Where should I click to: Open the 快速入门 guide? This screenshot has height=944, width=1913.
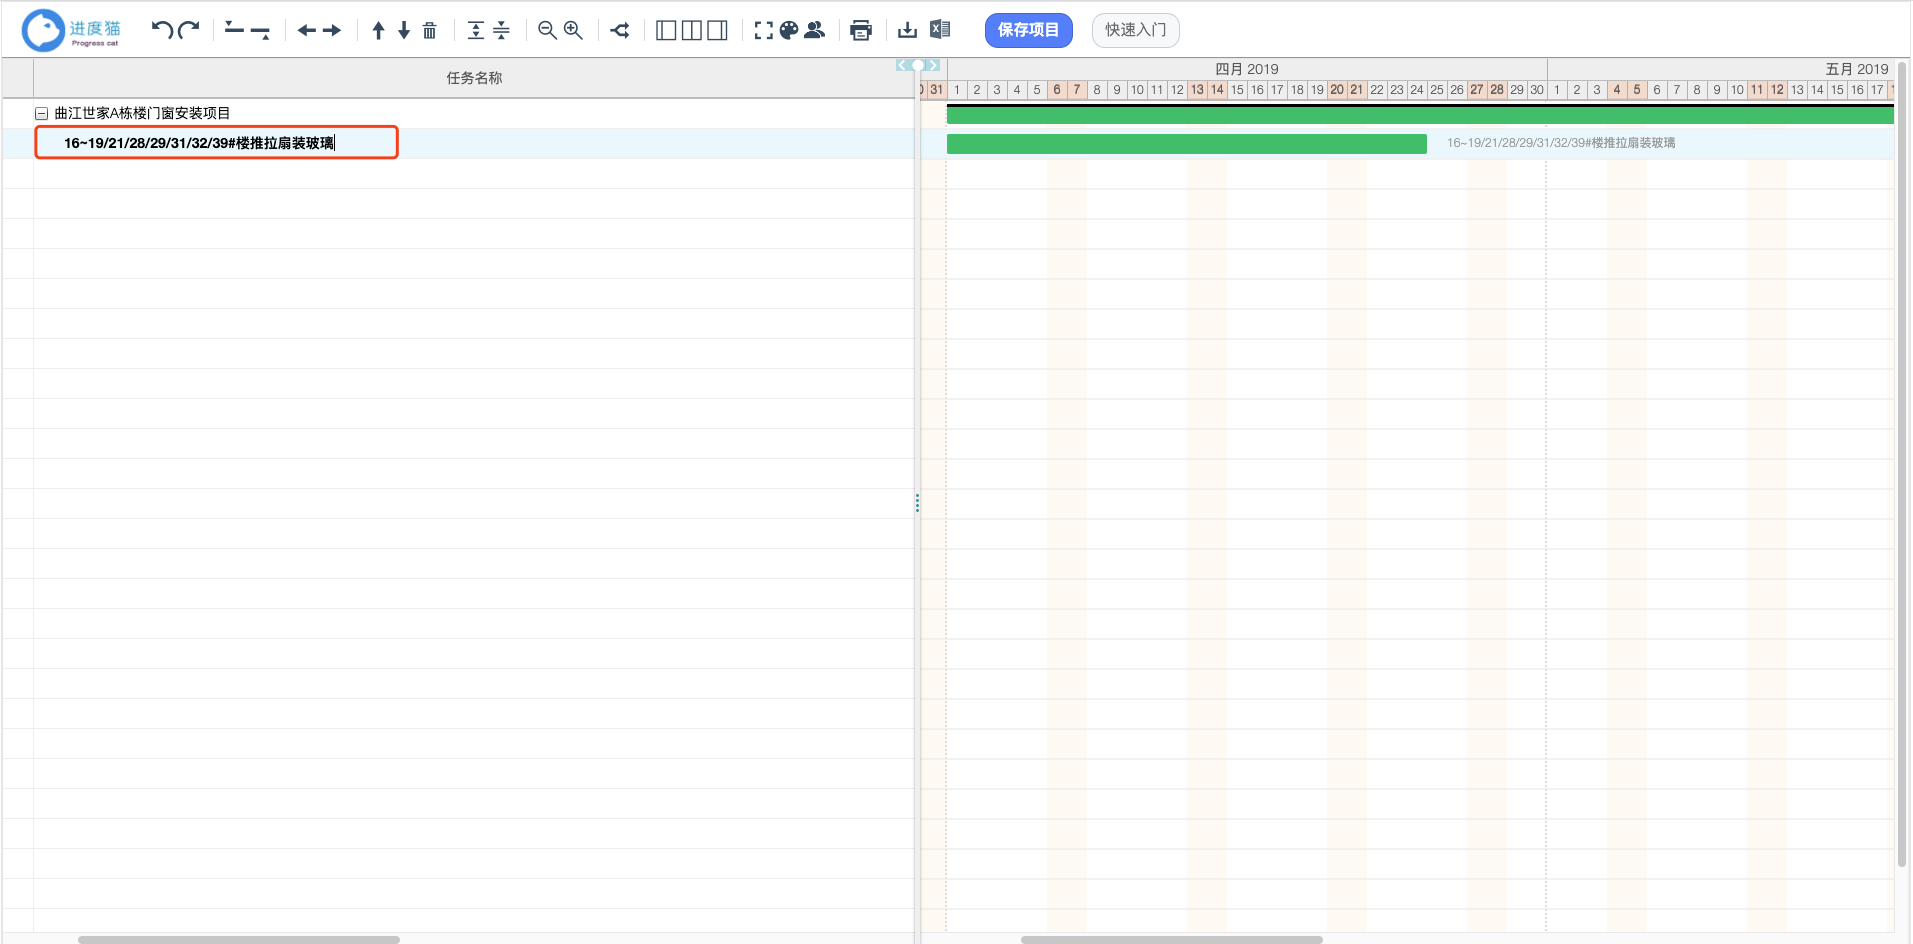pos(1135,30)
